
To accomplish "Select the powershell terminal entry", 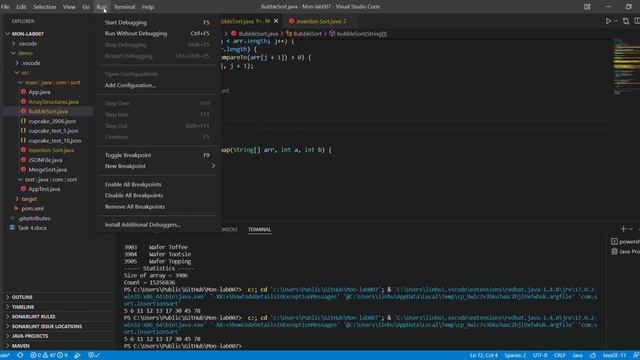I will coord(625,242).
